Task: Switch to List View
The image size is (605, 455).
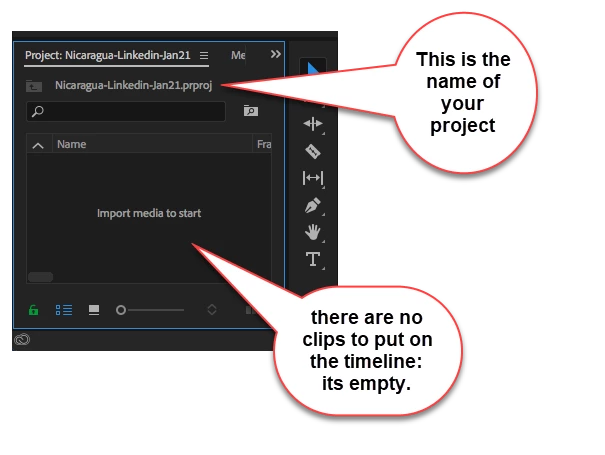Action: point(64,310)
